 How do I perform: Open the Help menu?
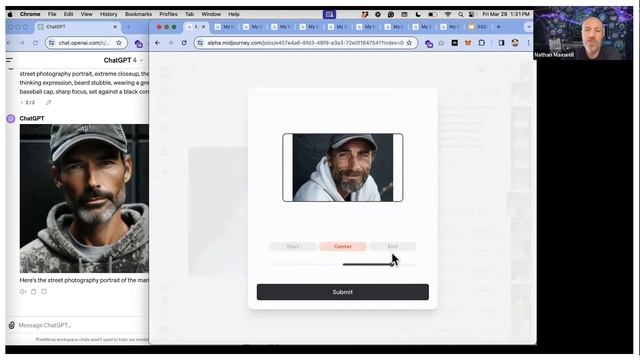234,14
